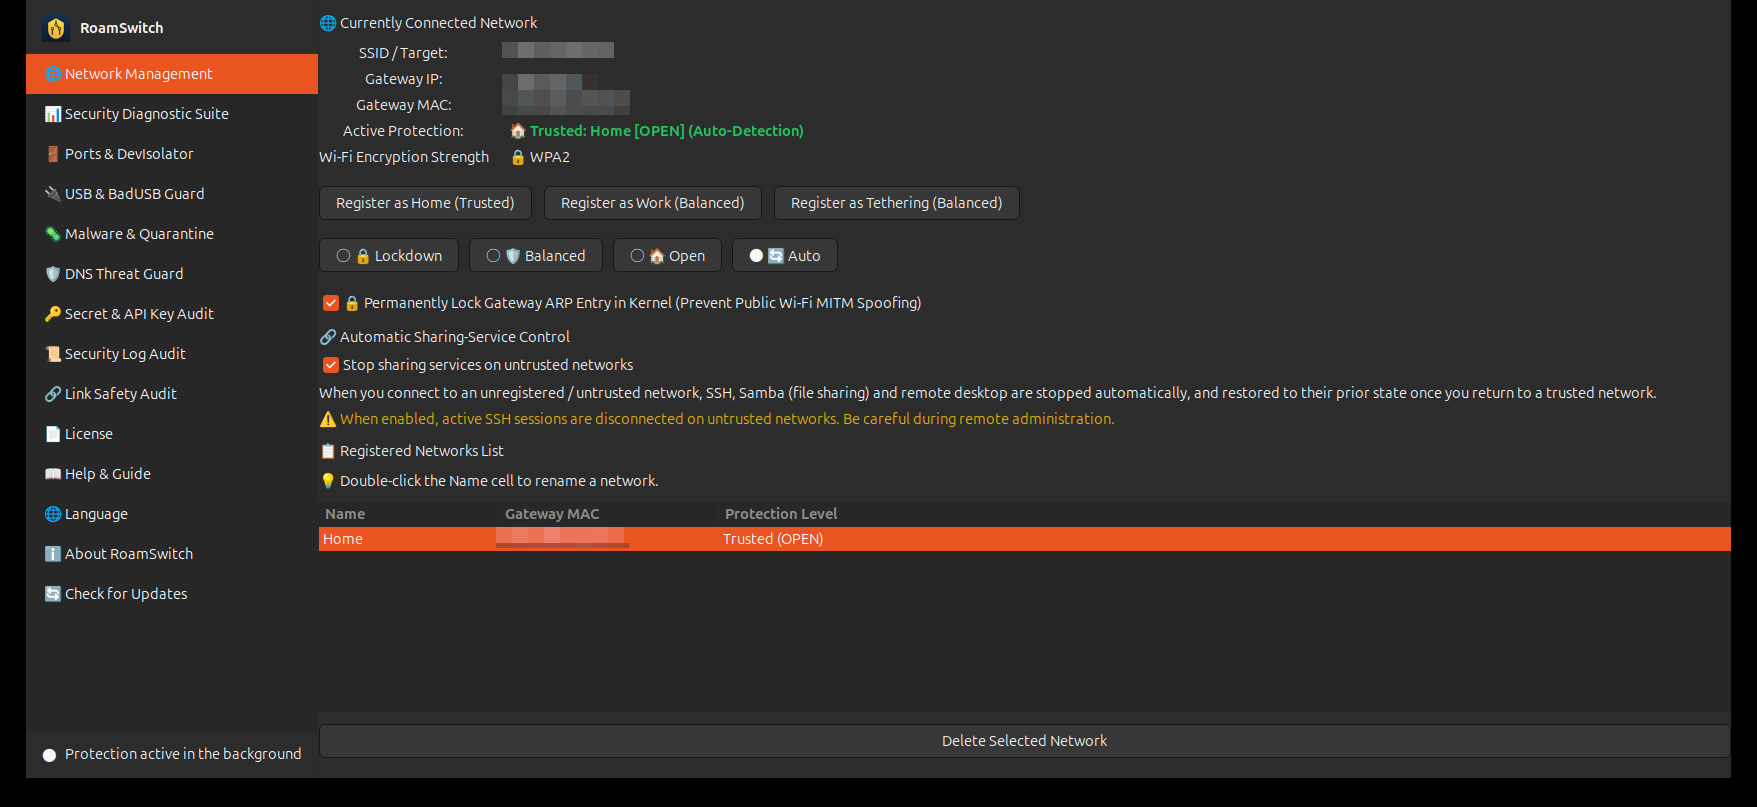This screenshot has height=807, width=1757.
Task: Click Delete Selected Network button
Action: [1024, 741]
